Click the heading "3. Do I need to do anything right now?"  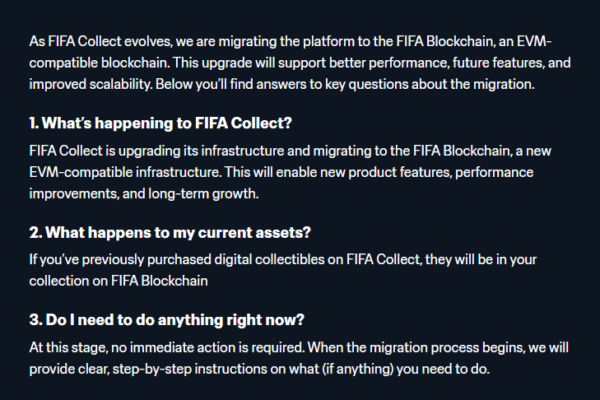(x=167, y=320)
